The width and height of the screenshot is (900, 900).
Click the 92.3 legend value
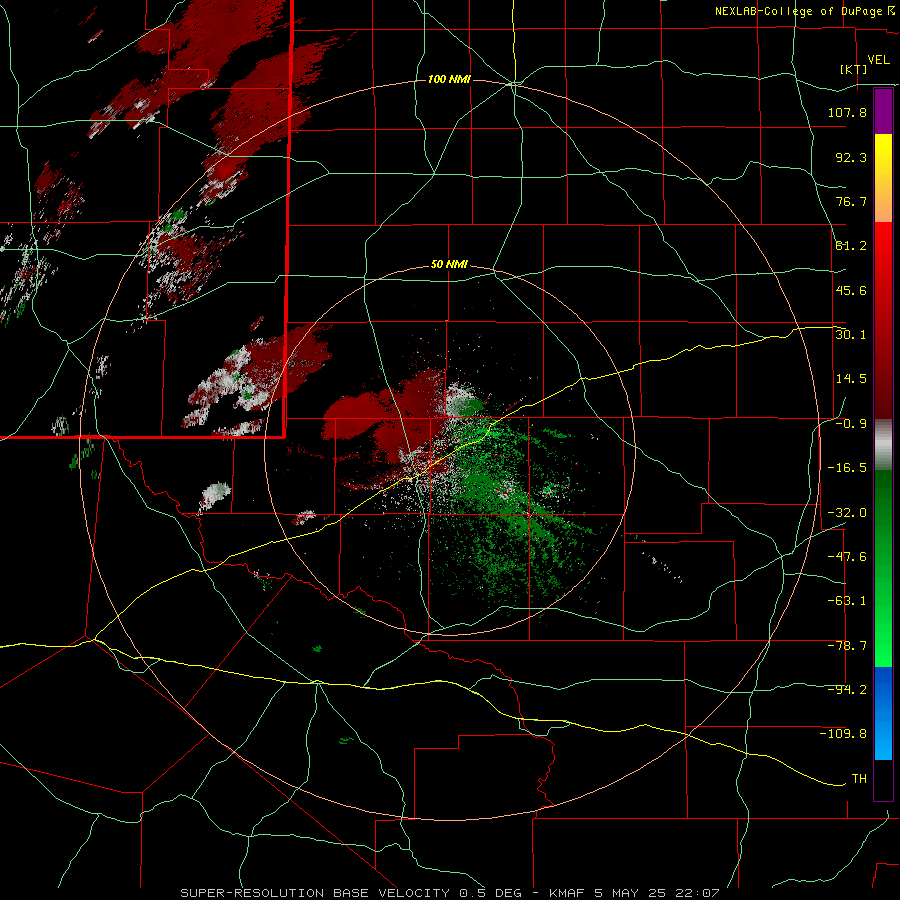pyautogui.click(x=851, y=157)
